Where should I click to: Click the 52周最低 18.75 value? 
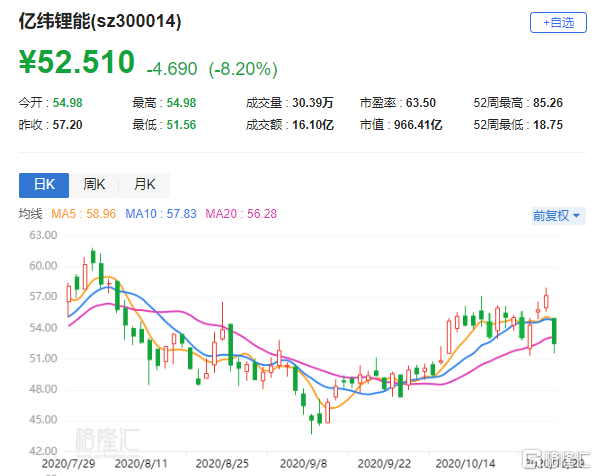click(548, 125)
